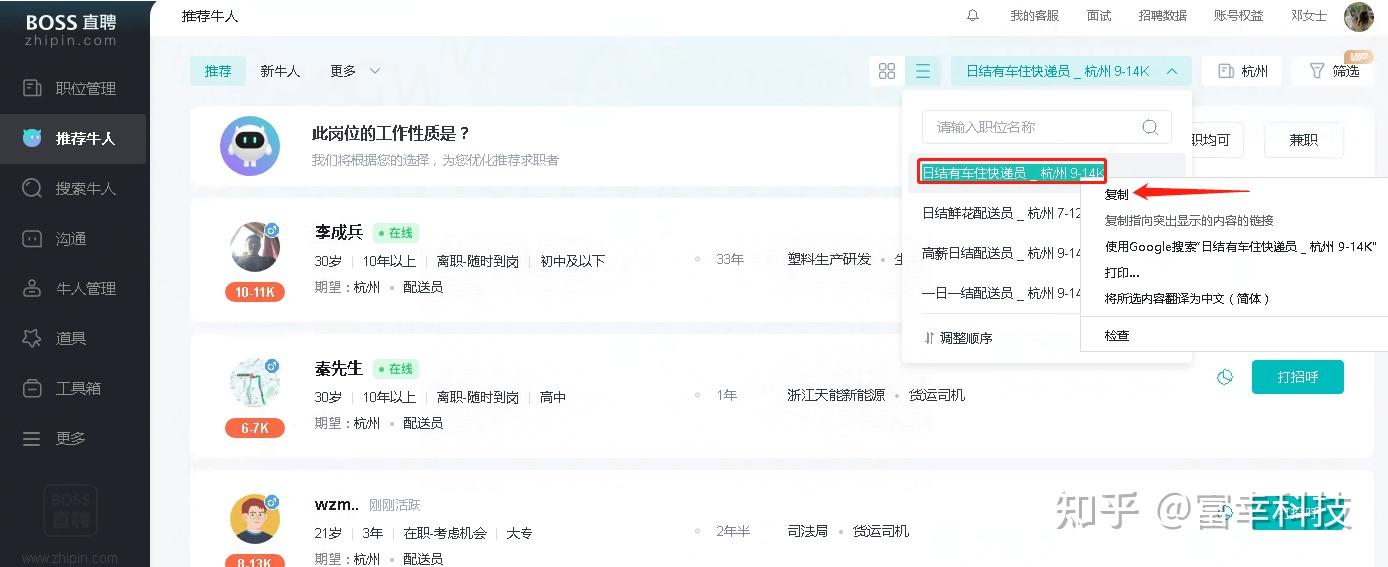Viewport: 1388px width, 567px height.
Task: Select 检查 in context menu
Action: pos(1117,335)
